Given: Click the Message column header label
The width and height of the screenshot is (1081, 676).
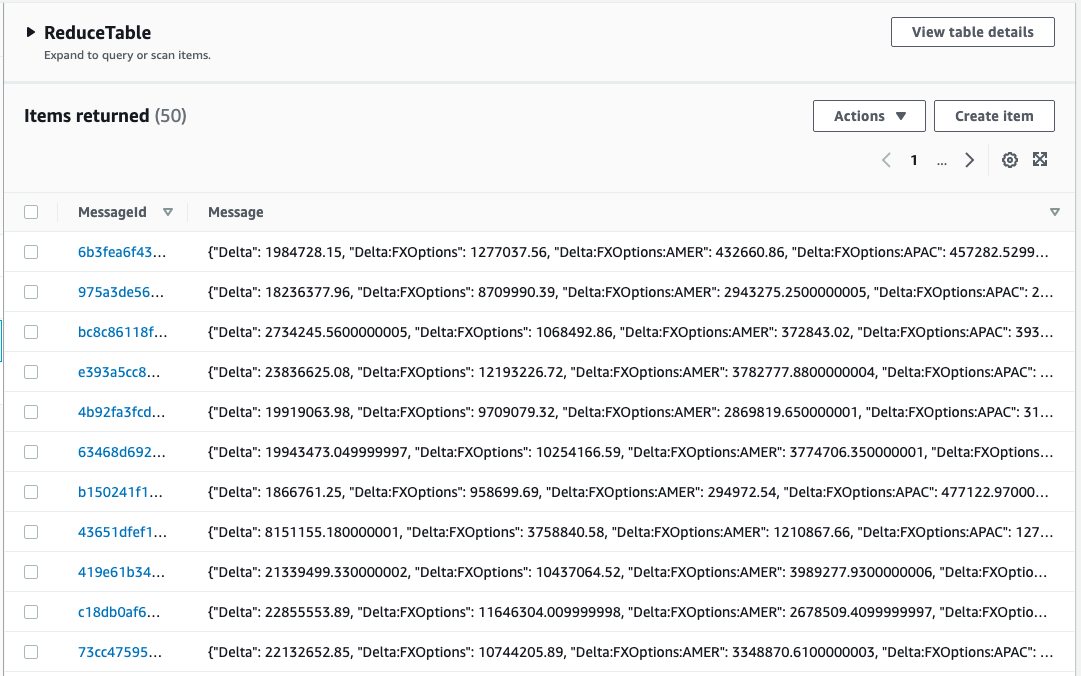Looking at the screenshot, I should point(236,212).
